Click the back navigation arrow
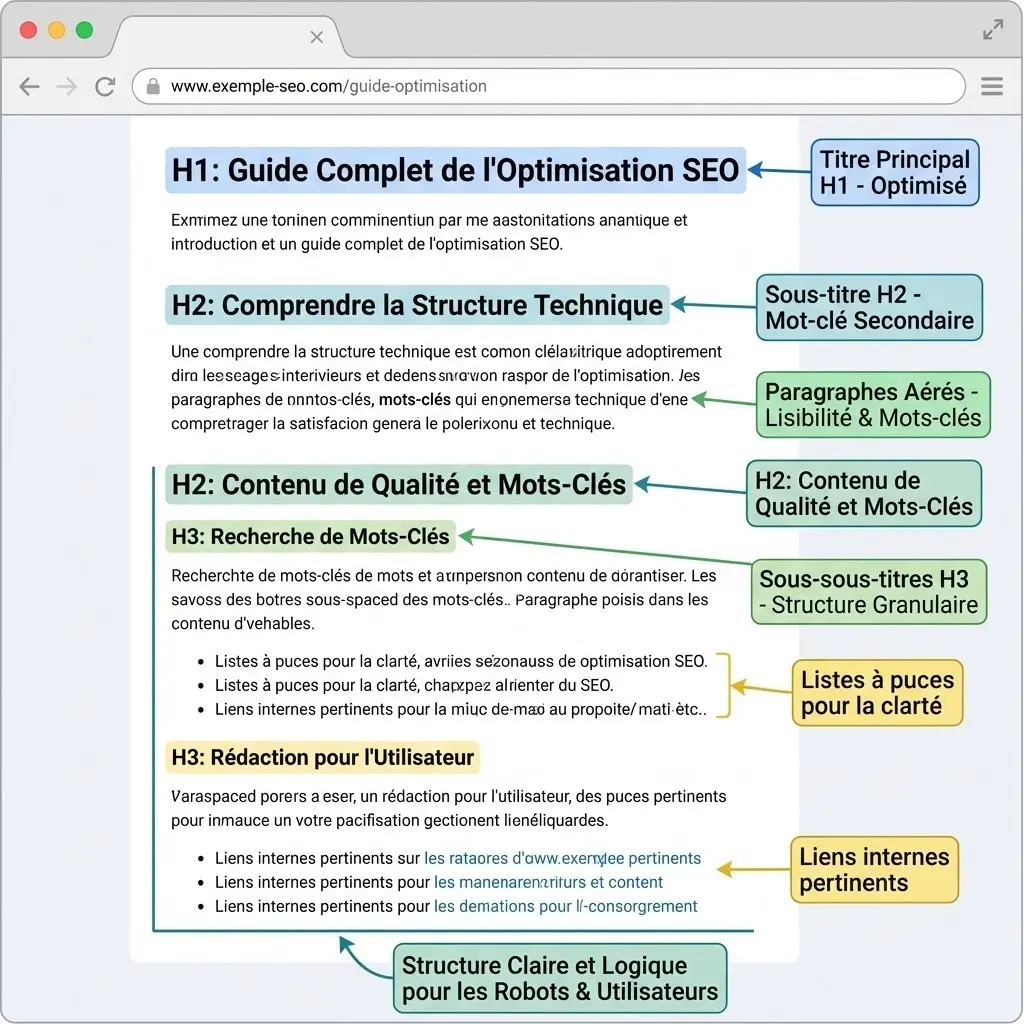1024x1024 pixels. pyautogui.click(x=30, y=87)
